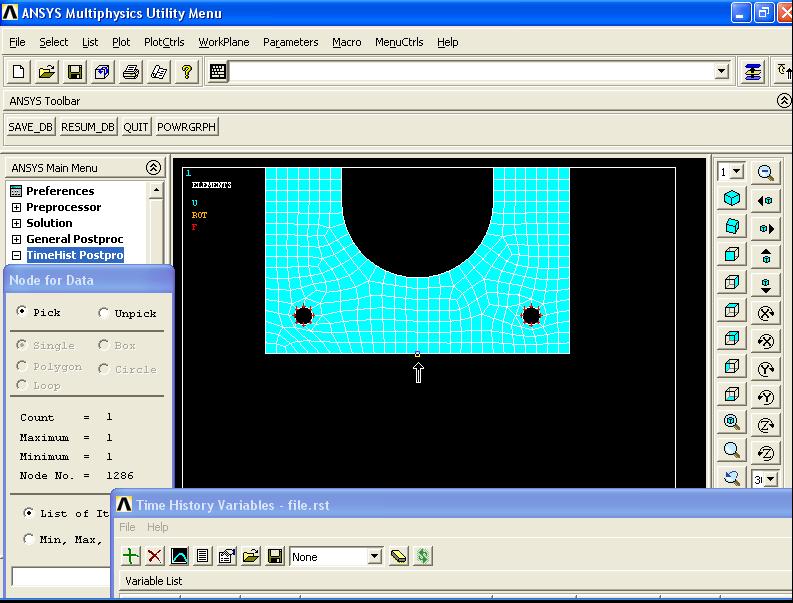The width and height of the screenshot is (793, 603).
Task: Click the yellow Help question mark icon
Action: [x=187, y=72]
